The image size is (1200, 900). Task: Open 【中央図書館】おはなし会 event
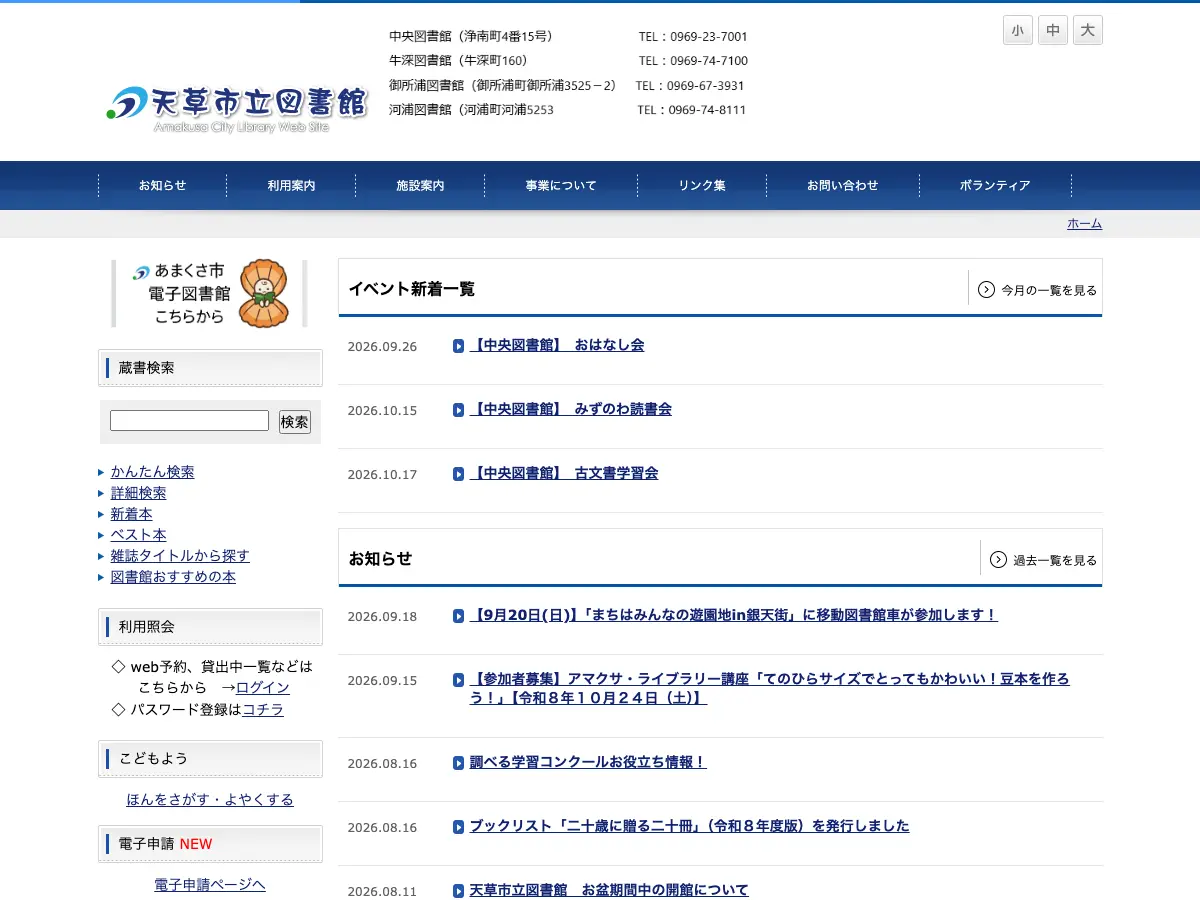pyautogui.click(x=557, y=345)
